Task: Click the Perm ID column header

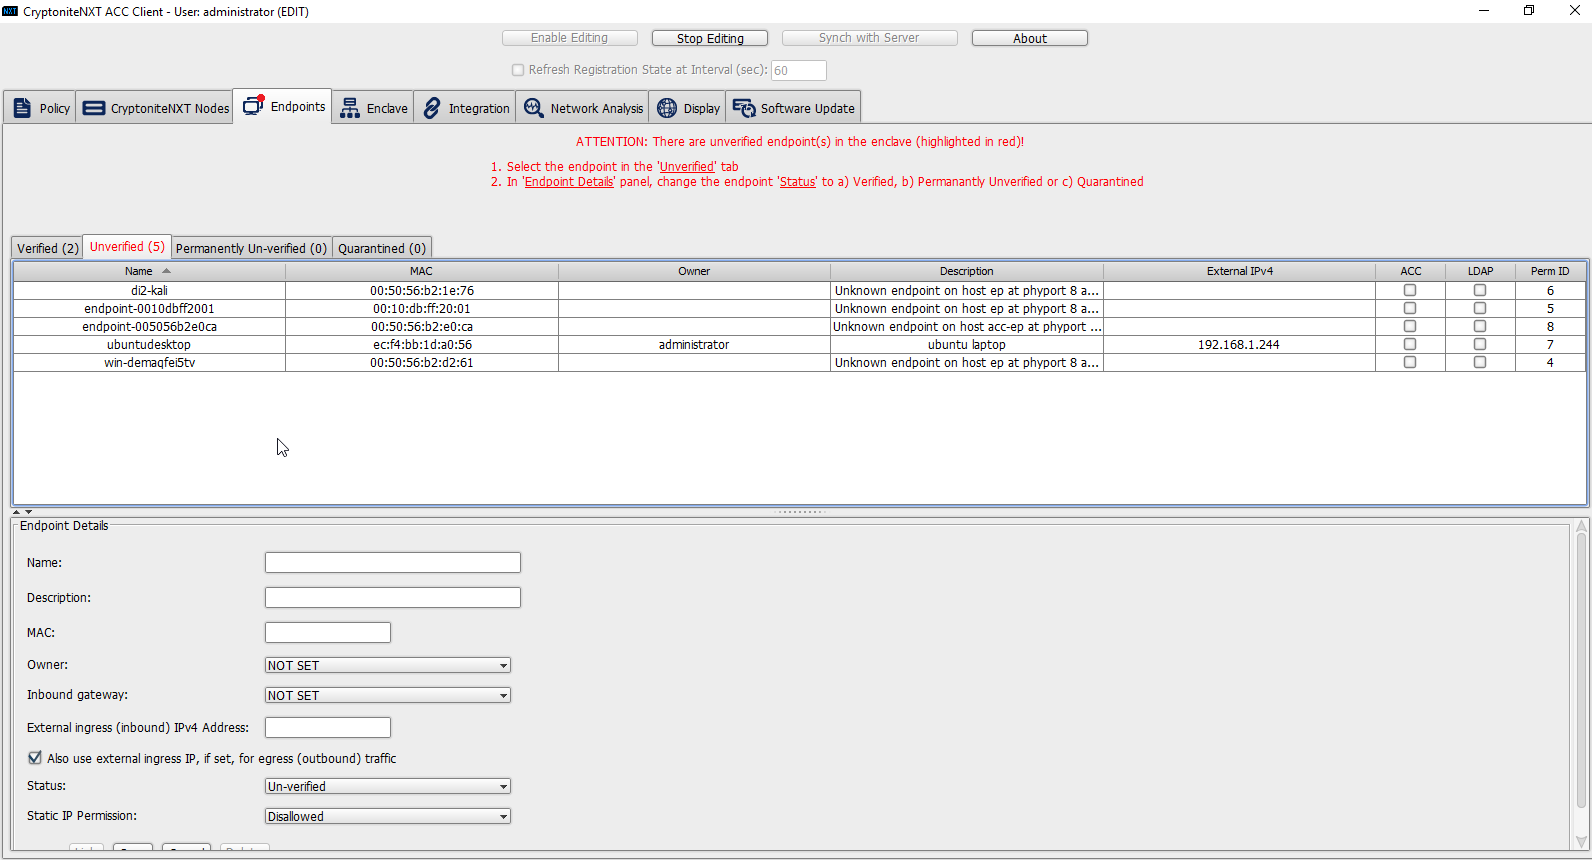Action: click(1550, 271)
